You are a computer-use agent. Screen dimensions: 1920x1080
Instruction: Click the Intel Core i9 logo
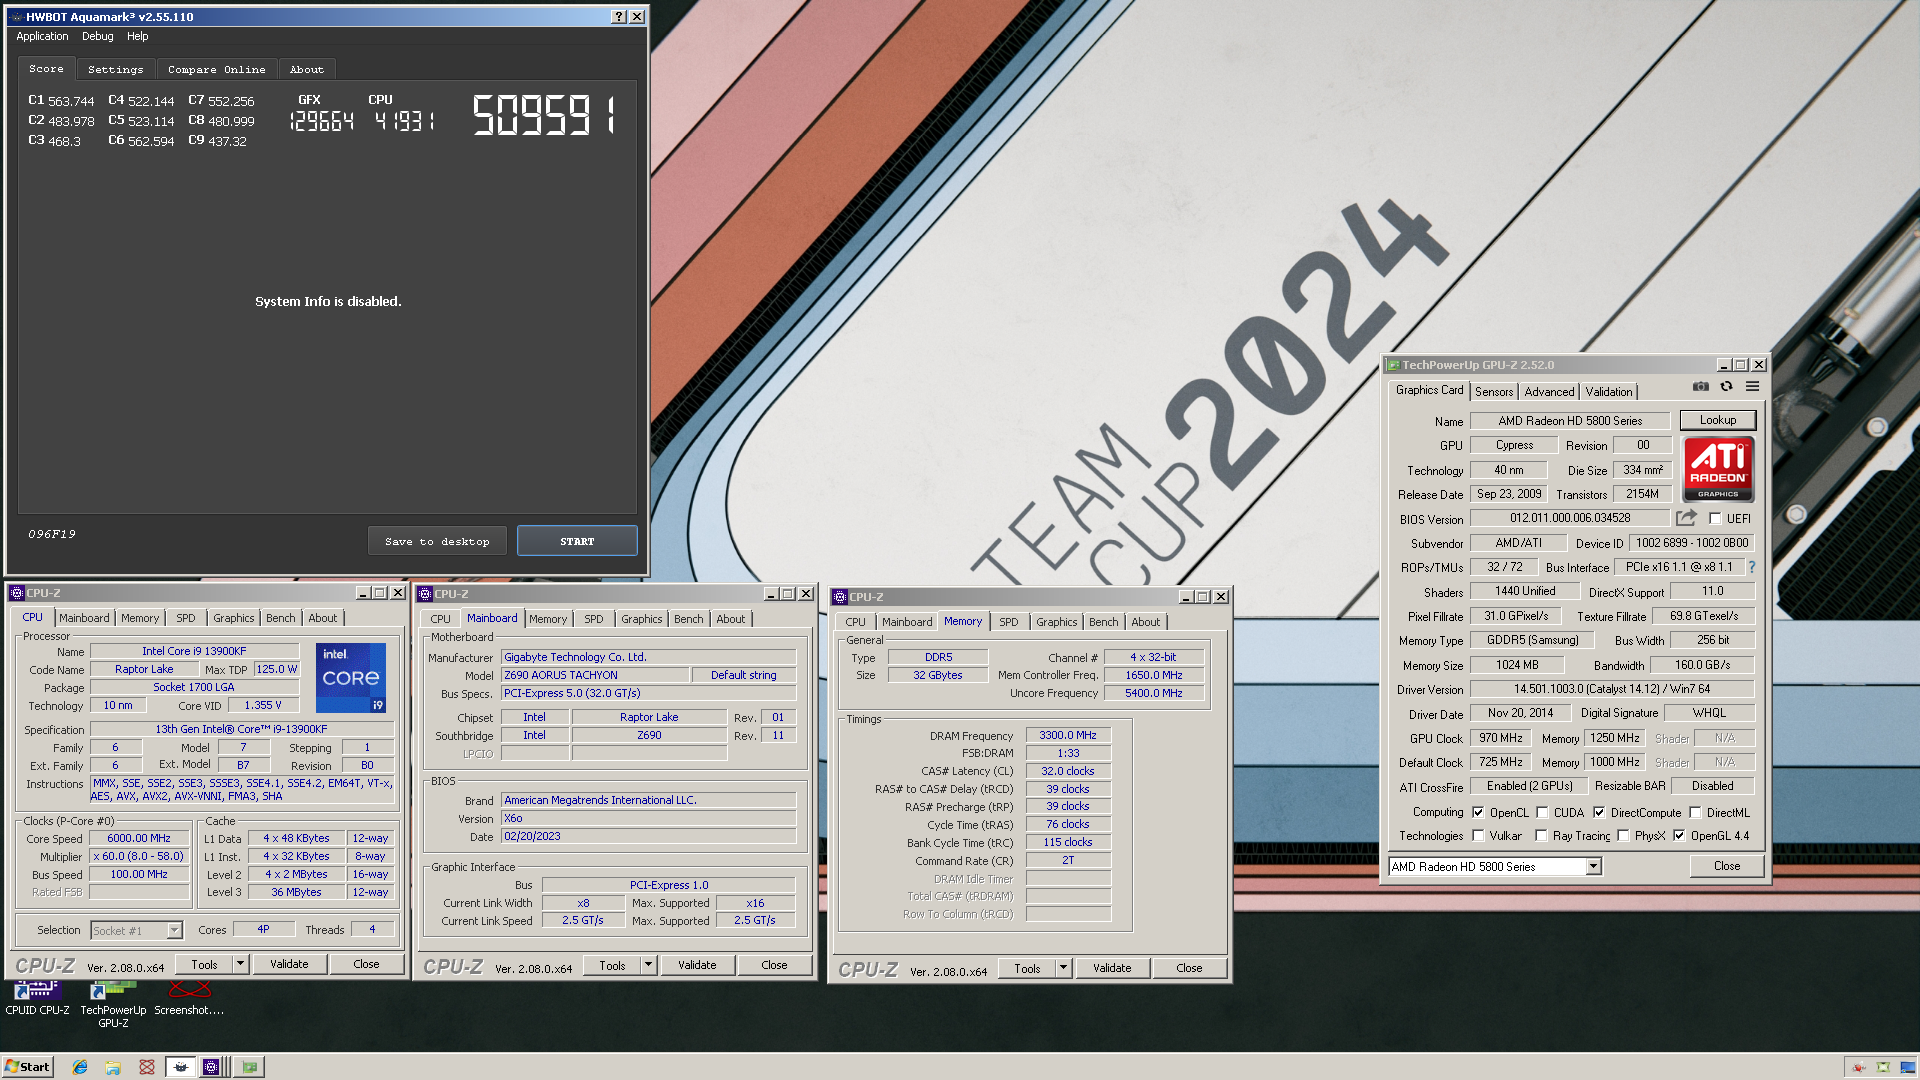click(x=351, y=678)
